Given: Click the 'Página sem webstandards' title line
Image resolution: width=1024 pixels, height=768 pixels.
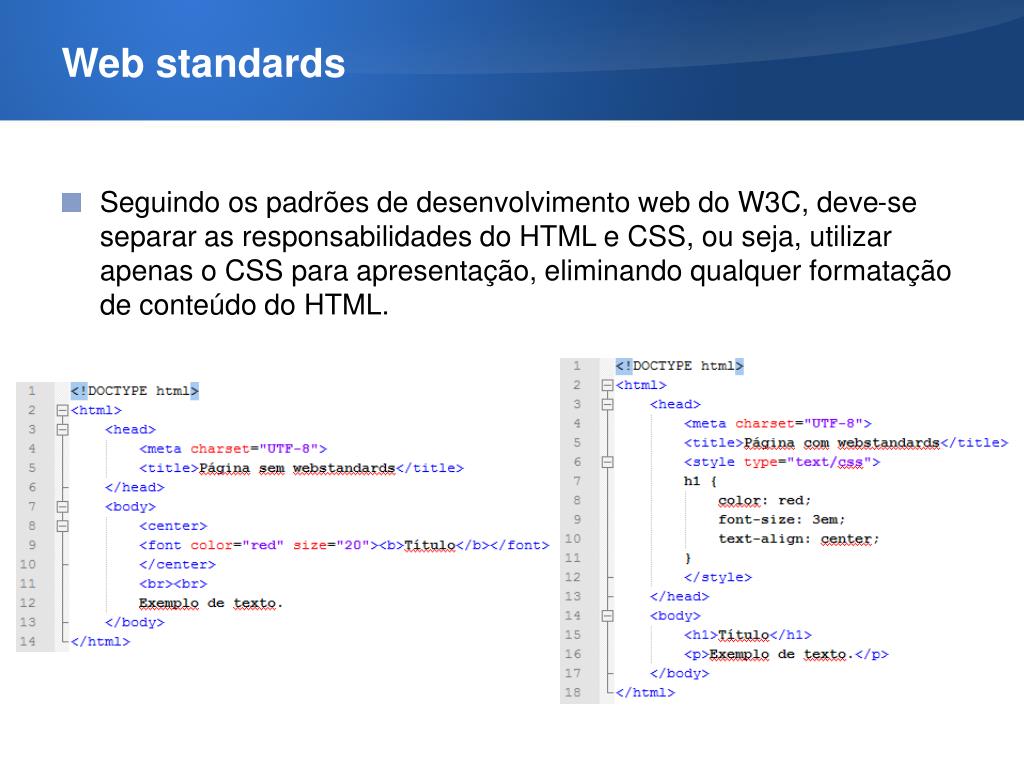Looking at the screenshot, I should (301, 468).
